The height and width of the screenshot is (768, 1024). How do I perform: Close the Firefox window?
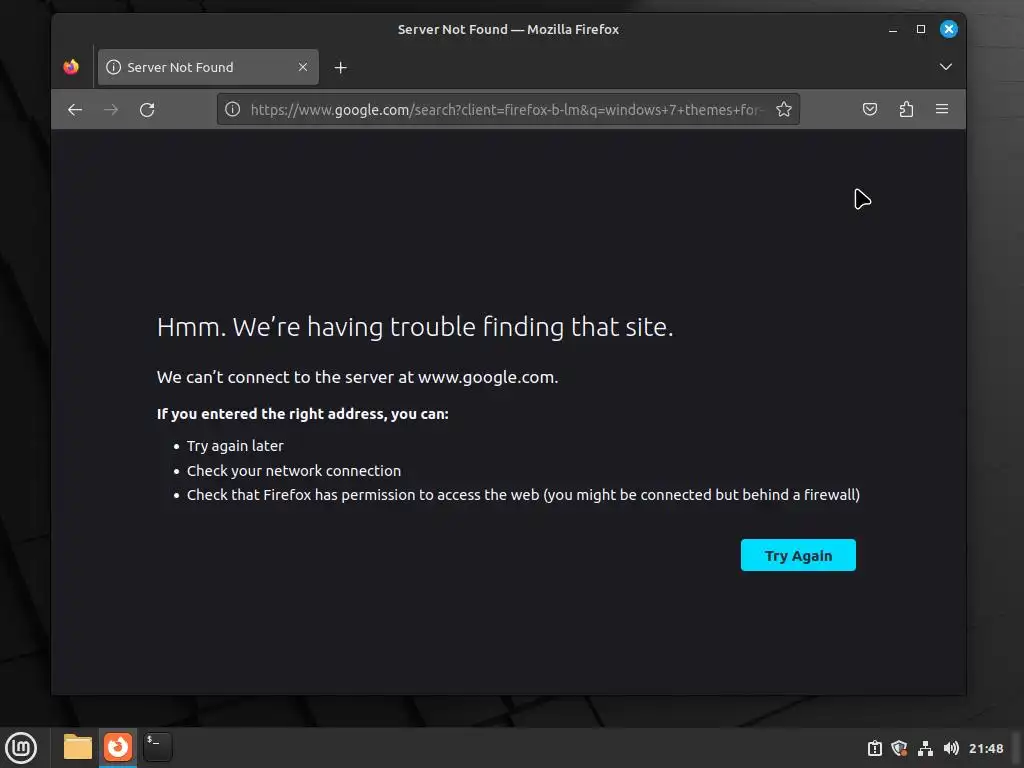tap(948, 29)
